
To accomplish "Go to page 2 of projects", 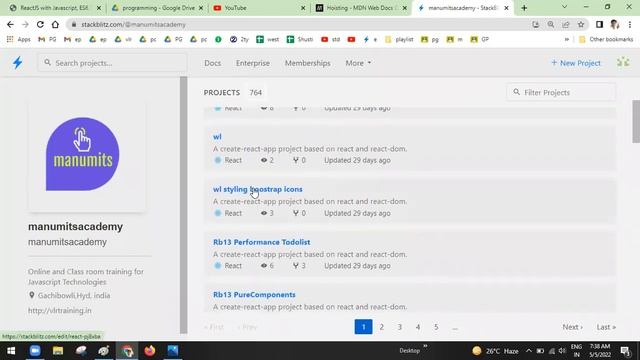I will [382, 327].
